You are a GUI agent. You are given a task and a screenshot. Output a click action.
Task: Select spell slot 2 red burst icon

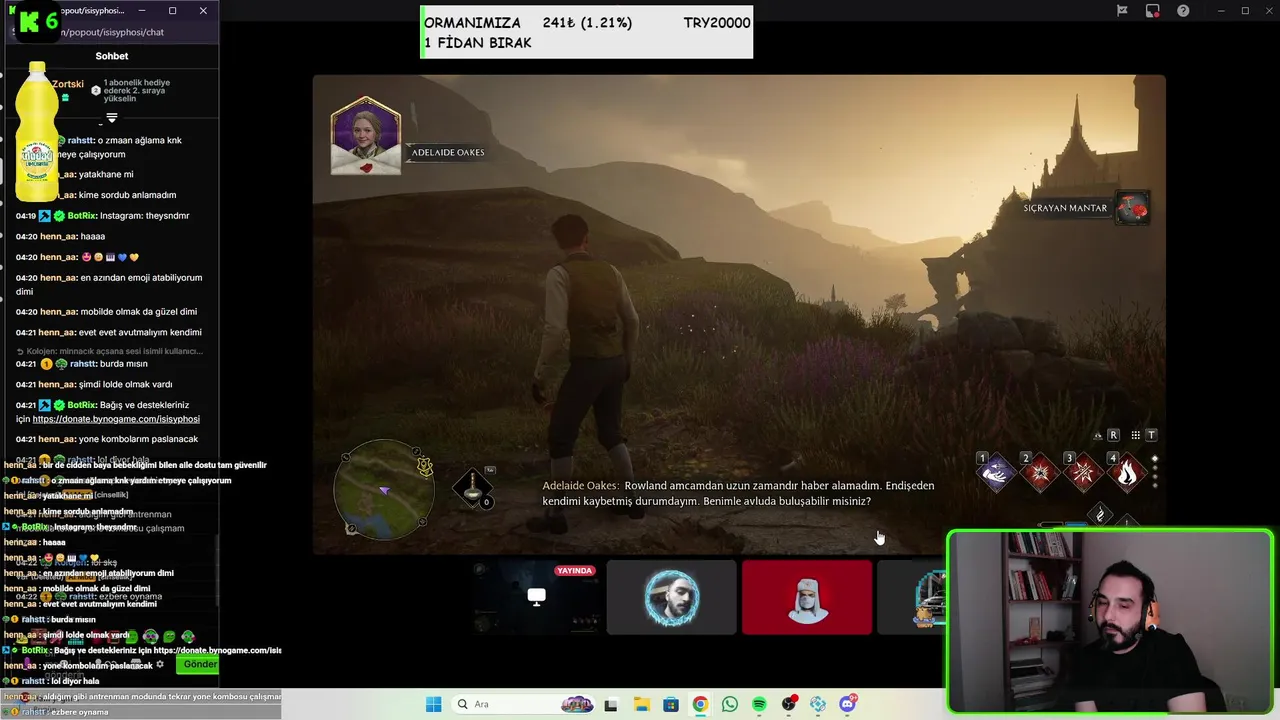[1040, 472]
